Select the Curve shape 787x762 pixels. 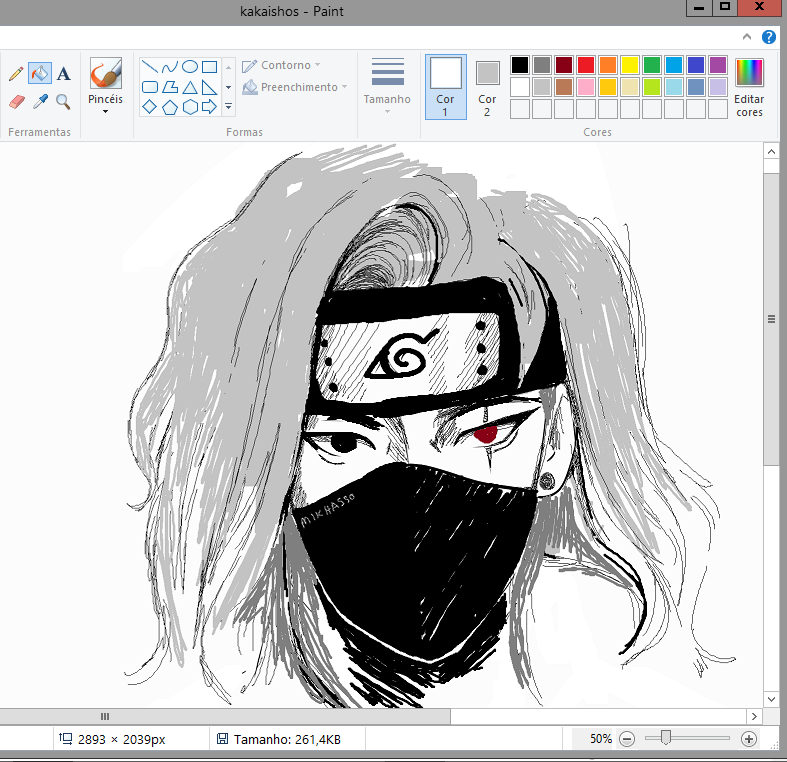(170, 66)
